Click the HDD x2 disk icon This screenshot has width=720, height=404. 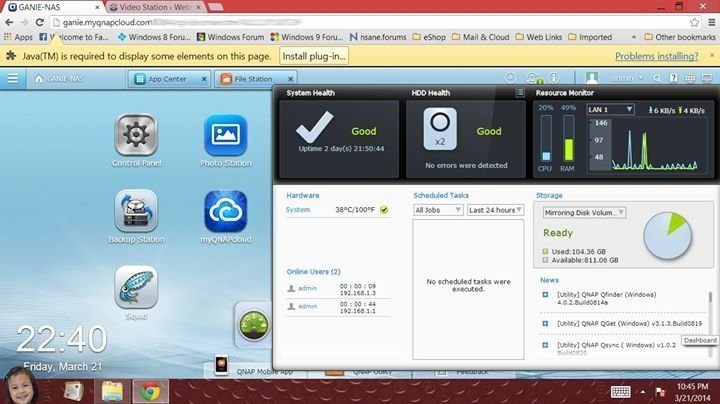coord(440,129)
